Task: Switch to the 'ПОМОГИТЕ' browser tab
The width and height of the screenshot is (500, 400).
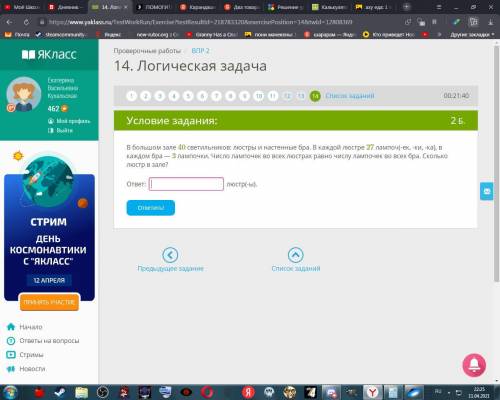Action: [x=154, y=7]
